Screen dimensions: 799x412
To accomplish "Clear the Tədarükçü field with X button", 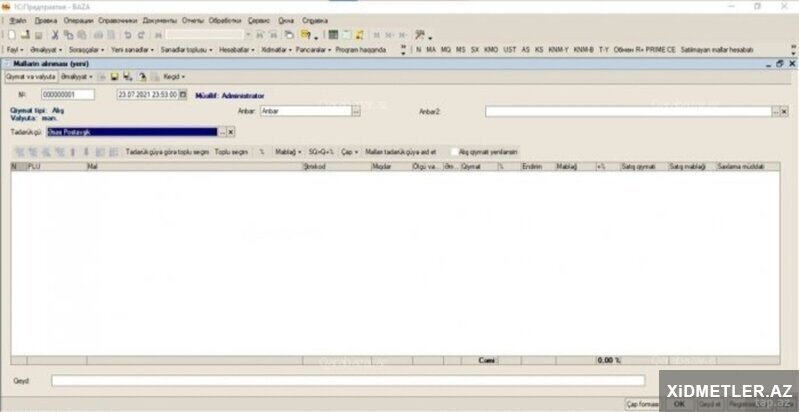I will [231, 131].
